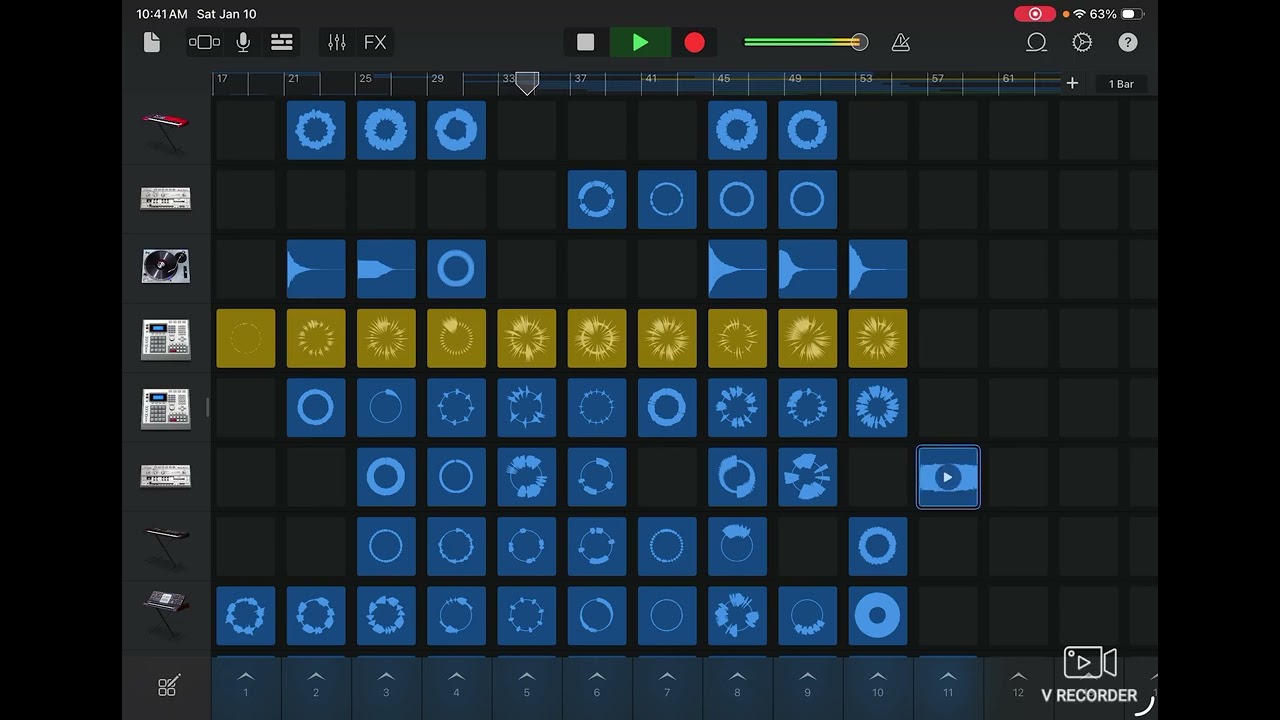Trigger red keyboard track cell in column 2
Screen dimensions: 1280x720
click(316, 130)
